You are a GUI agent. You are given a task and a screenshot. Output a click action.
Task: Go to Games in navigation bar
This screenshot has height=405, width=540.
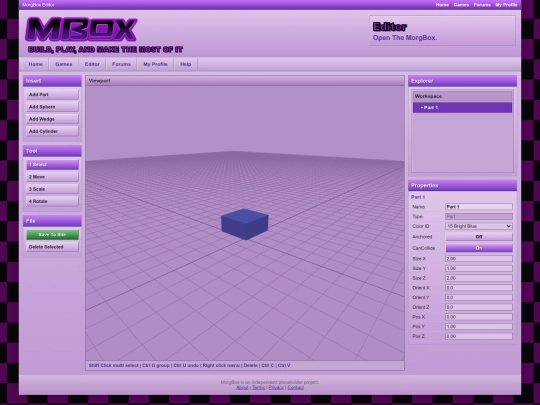[64, 64]
